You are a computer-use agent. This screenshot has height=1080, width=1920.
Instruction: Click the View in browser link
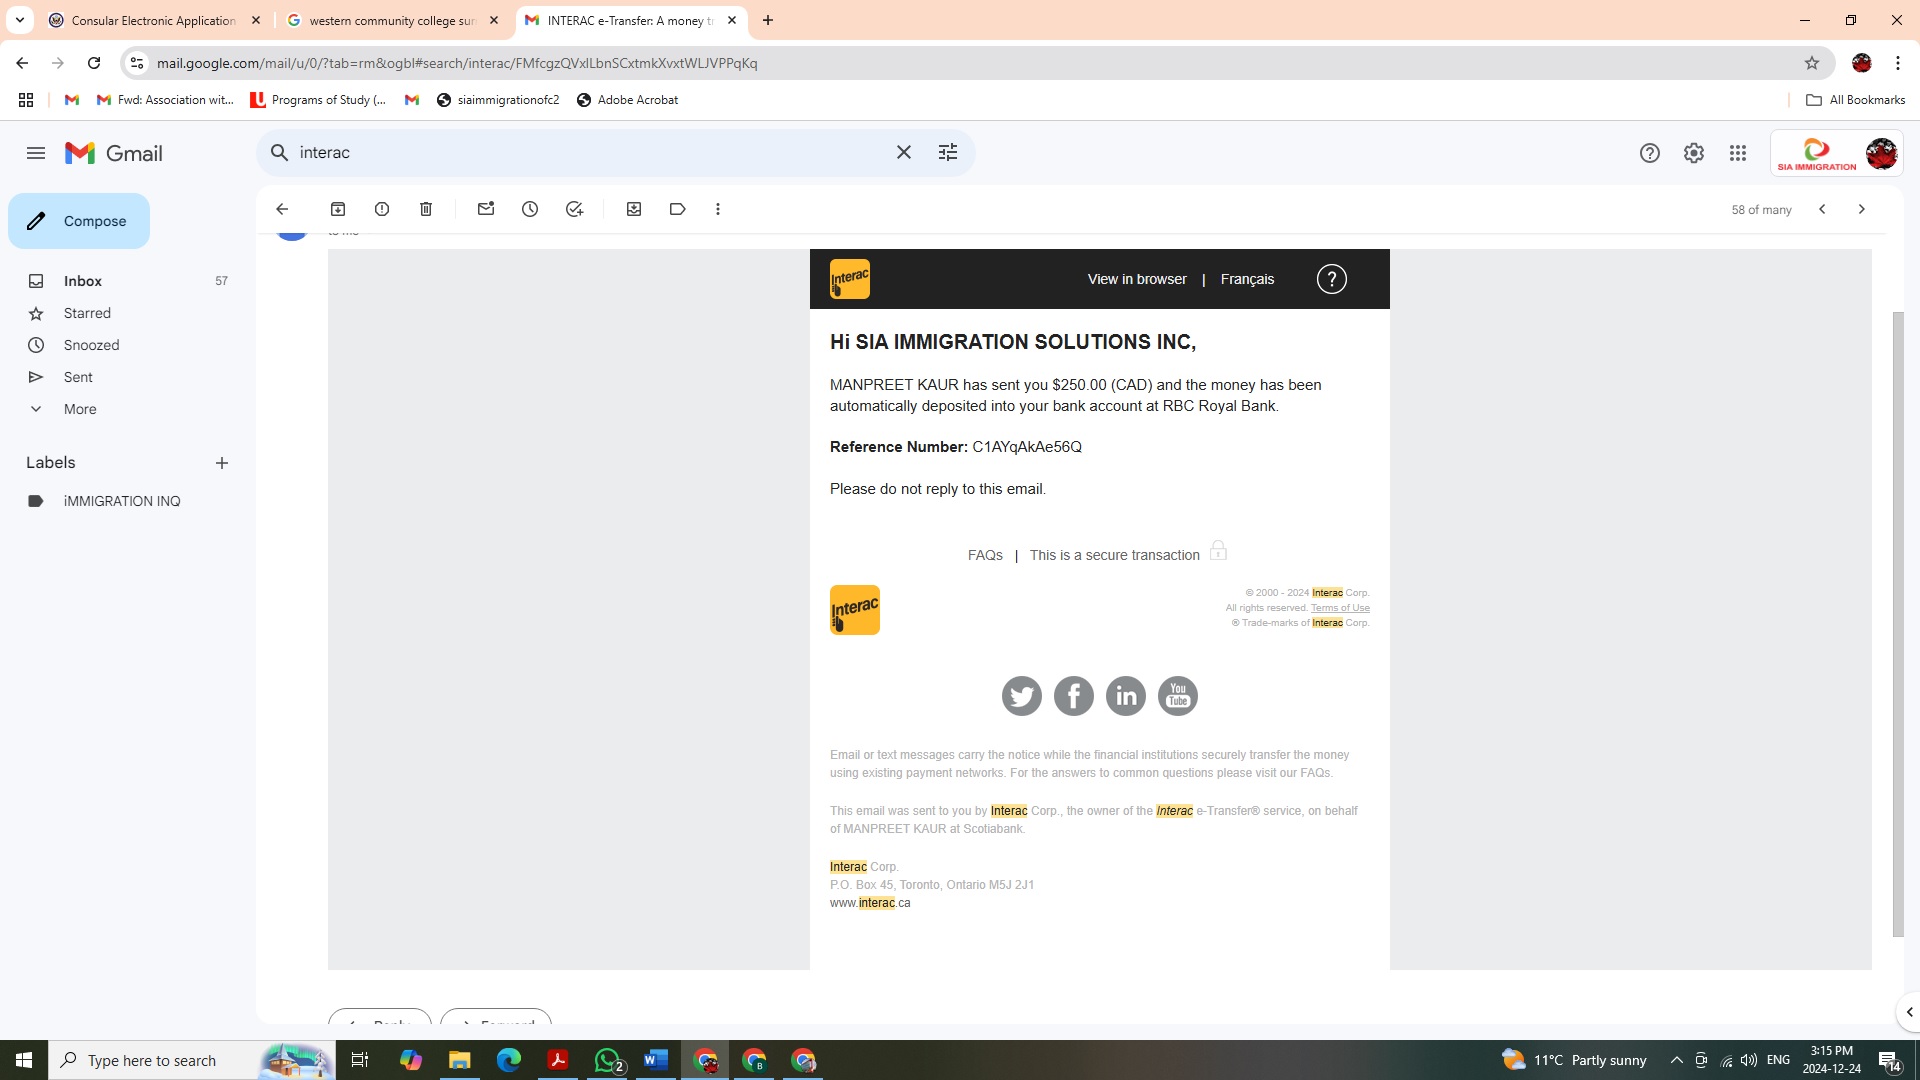coord(1137,279)
